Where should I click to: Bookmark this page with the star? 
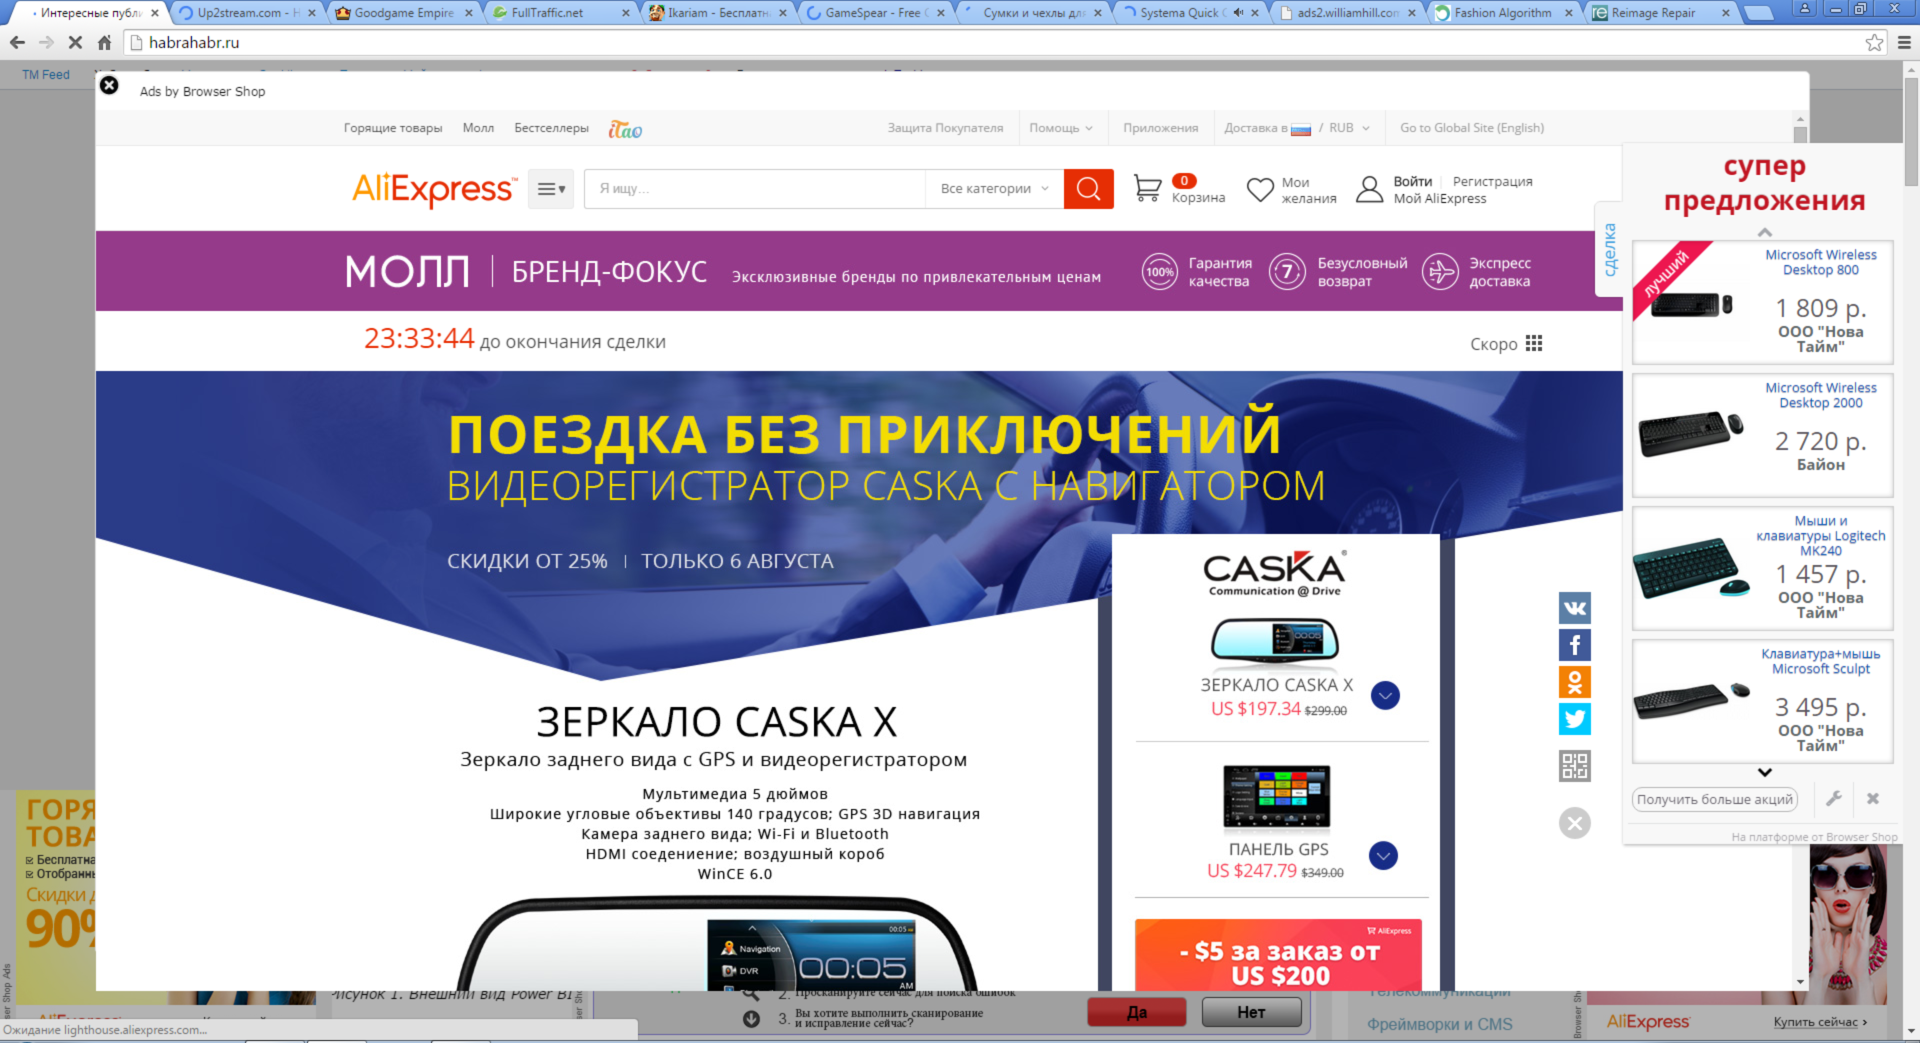coord(1874,43)
